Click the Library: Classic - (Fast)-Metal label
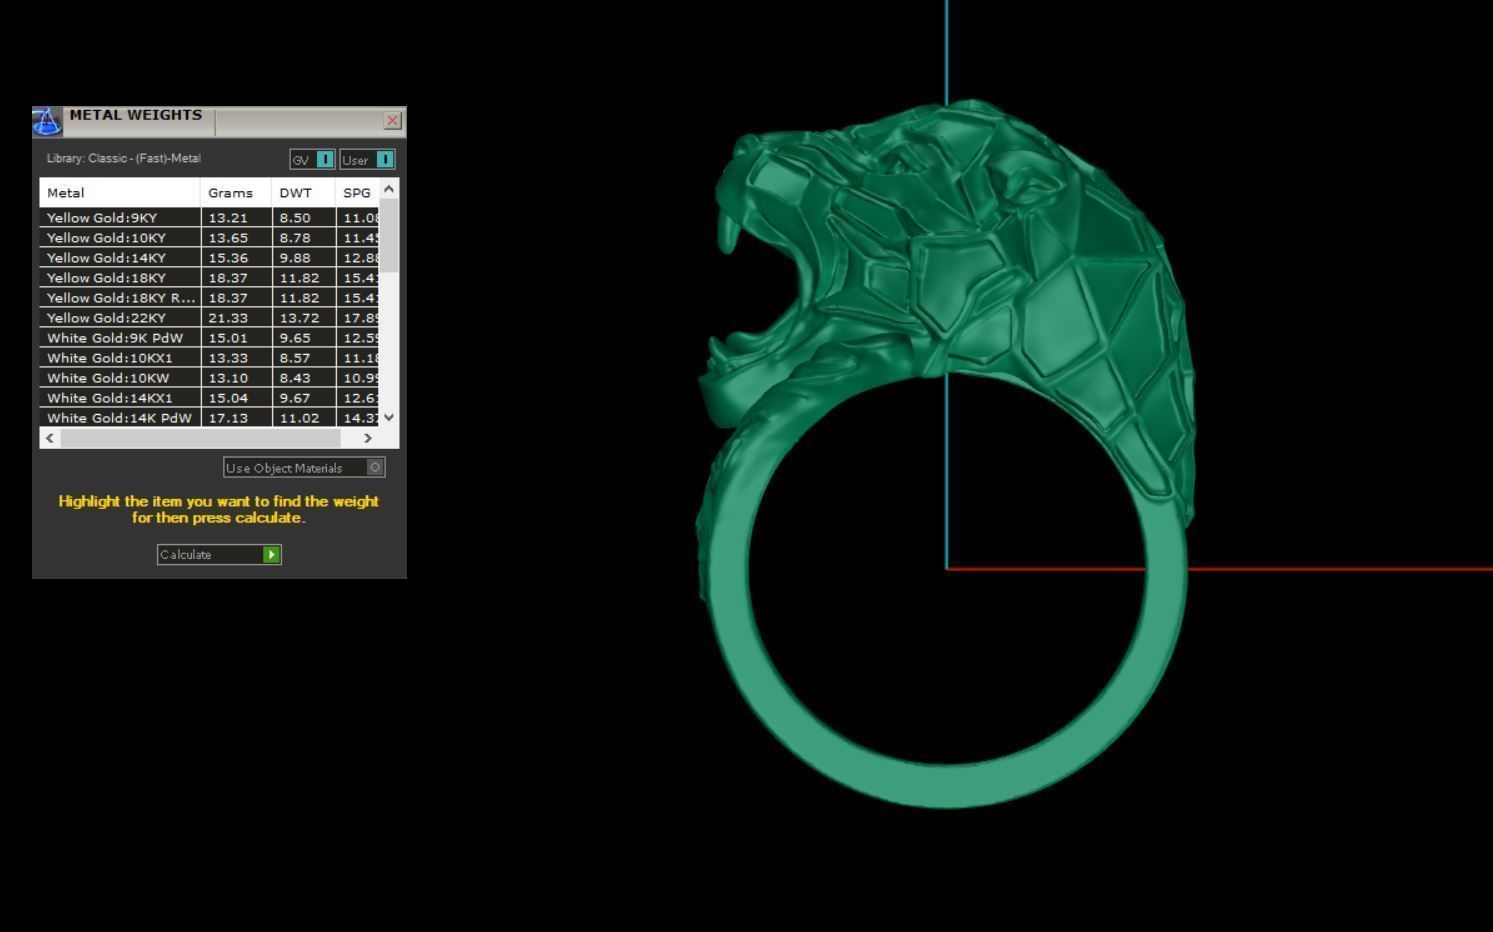1493x932 pixels. click(x=124, y=158)
